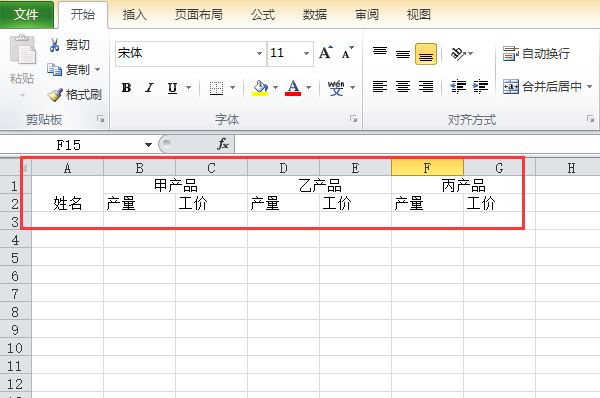
Task: Switch to the 审阅 tab
Action: 367,15
